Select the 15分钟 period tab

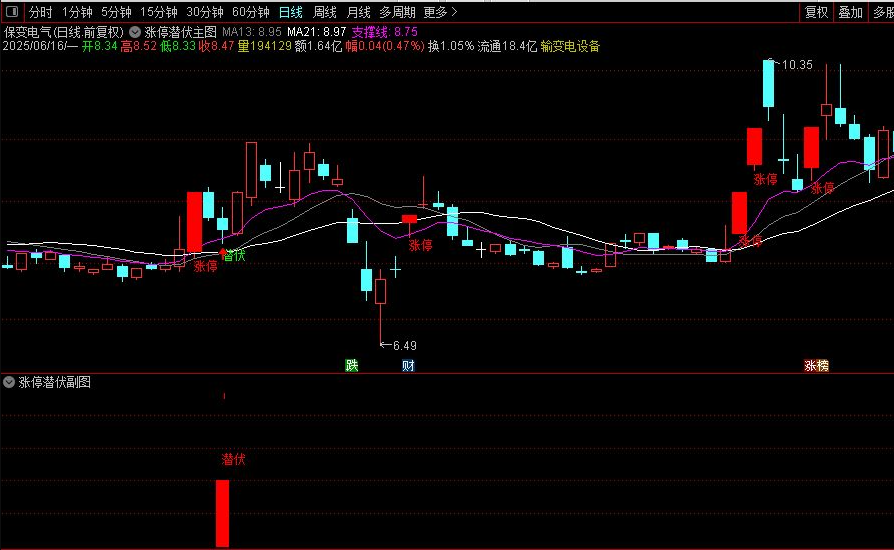click(159, 12)
